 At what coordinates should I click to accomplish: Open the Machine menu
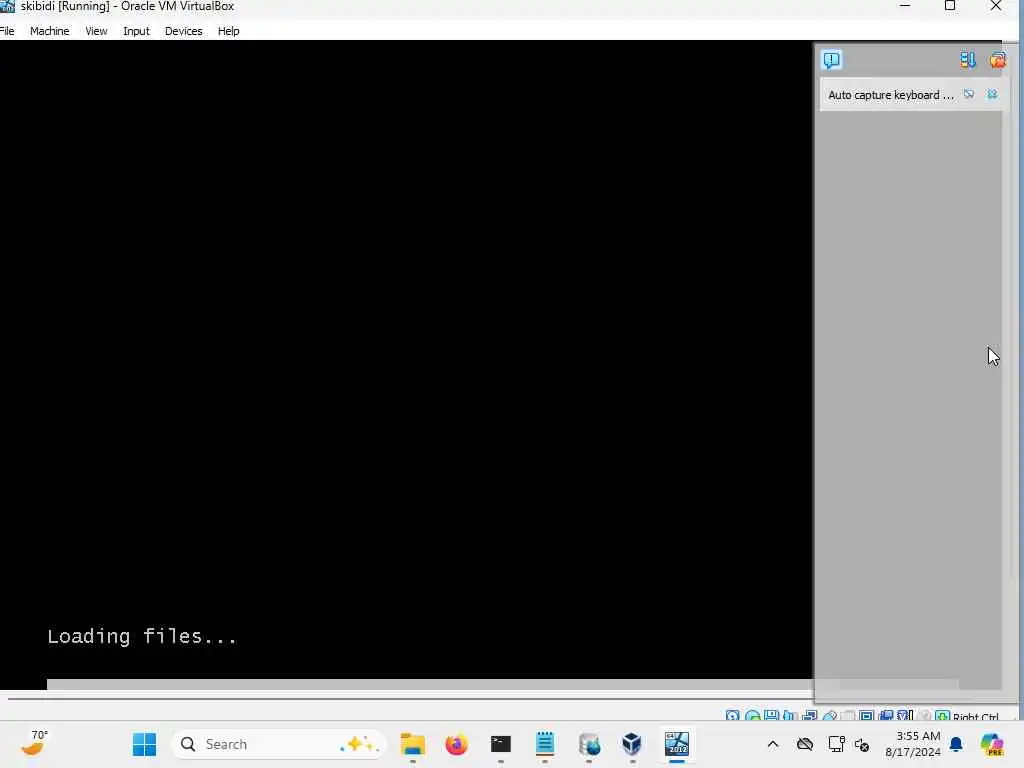point(50,31)
